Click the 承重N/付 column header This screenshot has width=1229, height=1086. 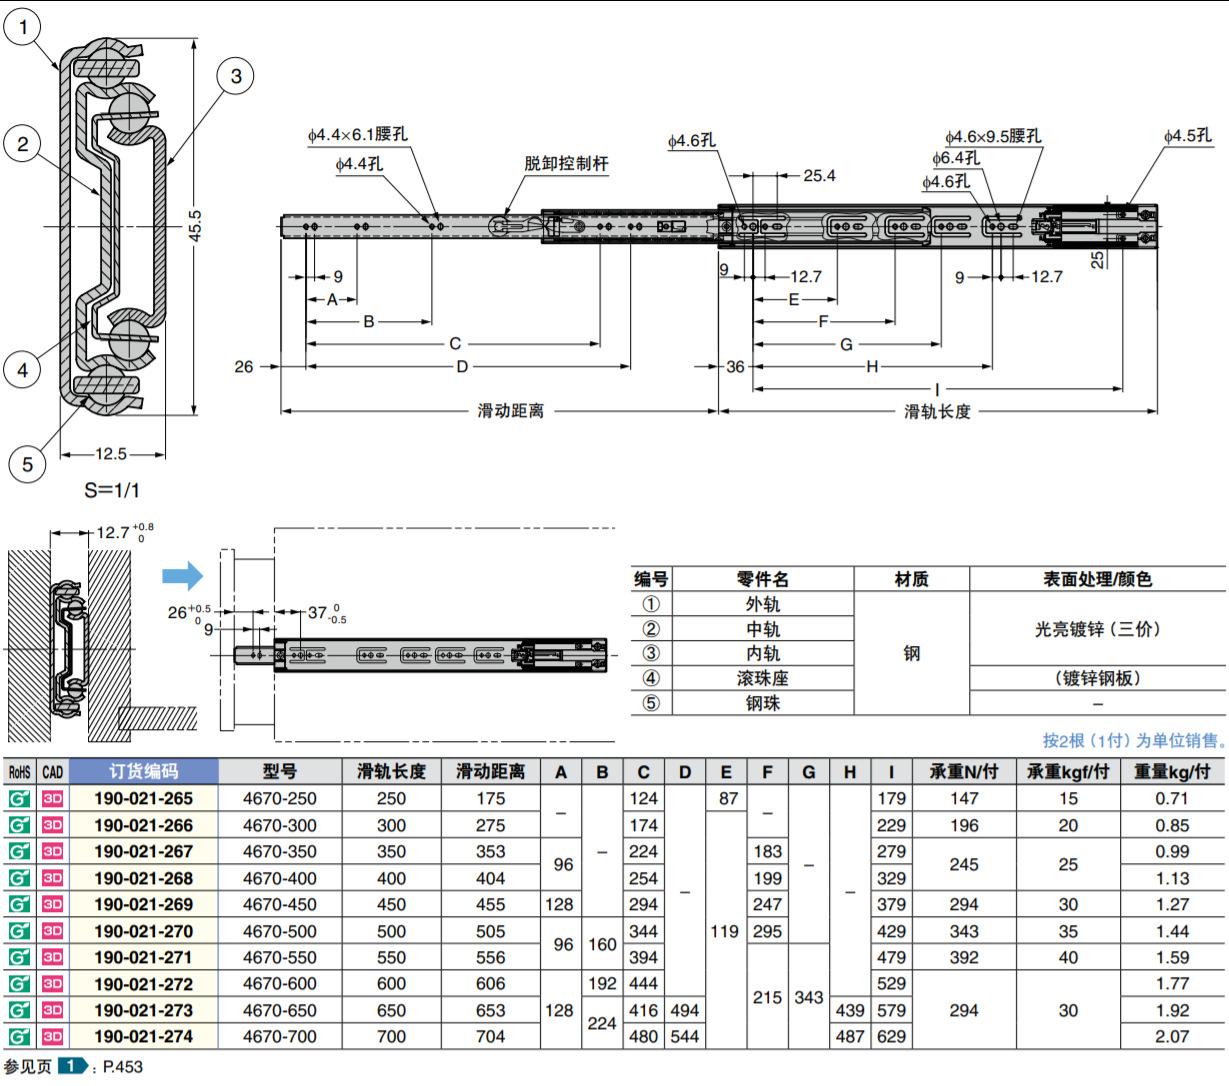tap(964, 772)
